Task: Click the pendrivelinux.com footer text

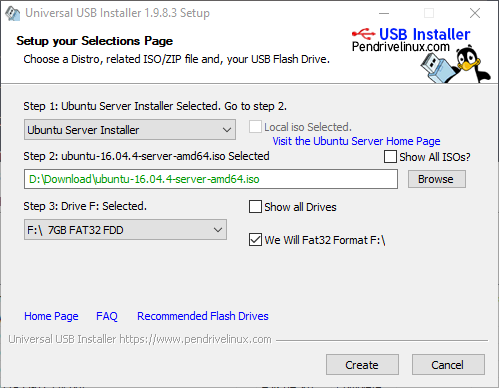Action: click(x=140, y=339)
